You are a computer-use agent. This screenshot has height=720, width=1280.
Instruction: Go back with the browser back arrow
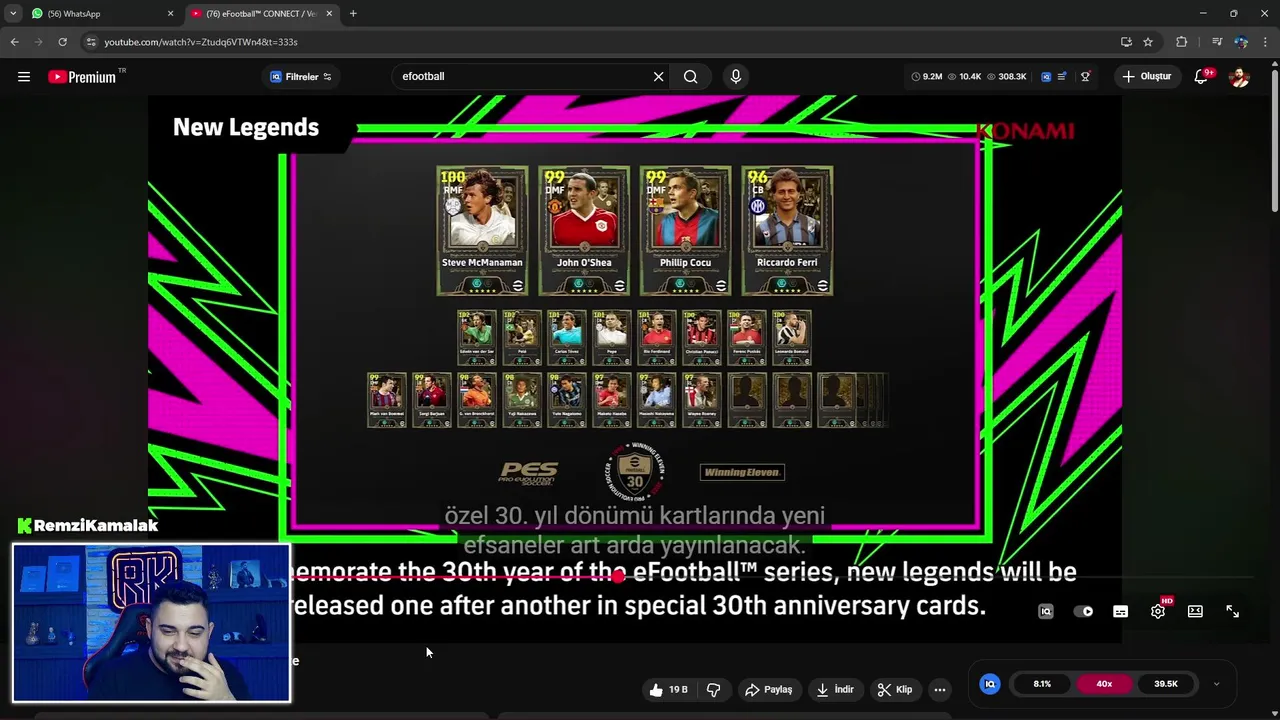(14, 42)
